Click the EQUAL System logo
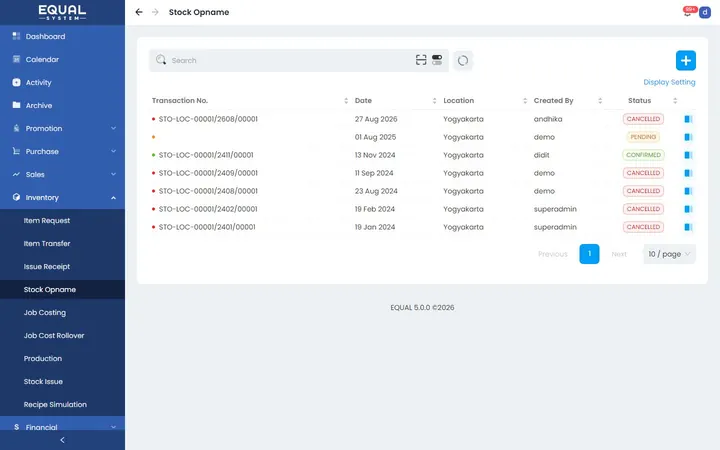The image size is (720, 450). tap(62, 12)
